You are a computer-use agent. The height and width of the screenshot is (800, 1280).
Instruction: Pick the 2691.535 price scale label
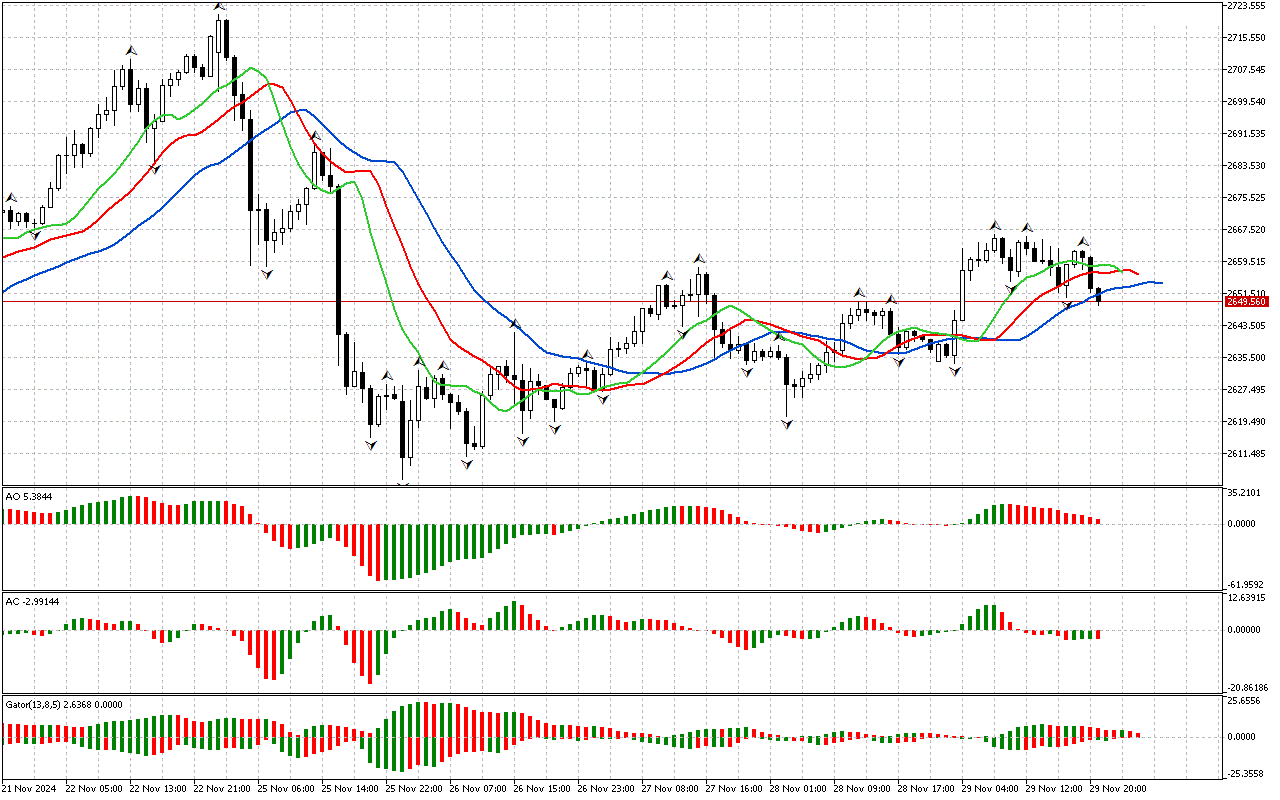point(1246,134)
